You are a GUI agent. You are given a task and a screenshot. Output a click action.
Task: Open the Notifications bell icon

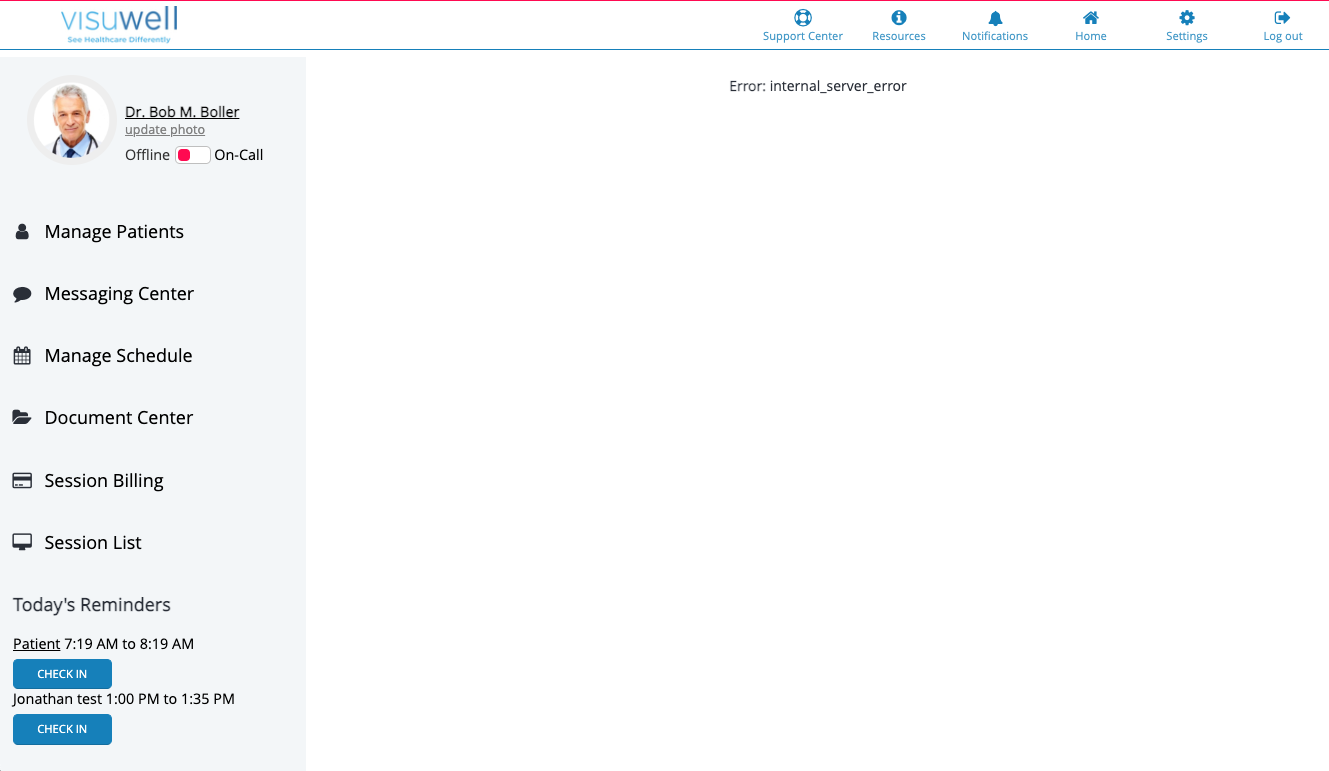[994, 16]
